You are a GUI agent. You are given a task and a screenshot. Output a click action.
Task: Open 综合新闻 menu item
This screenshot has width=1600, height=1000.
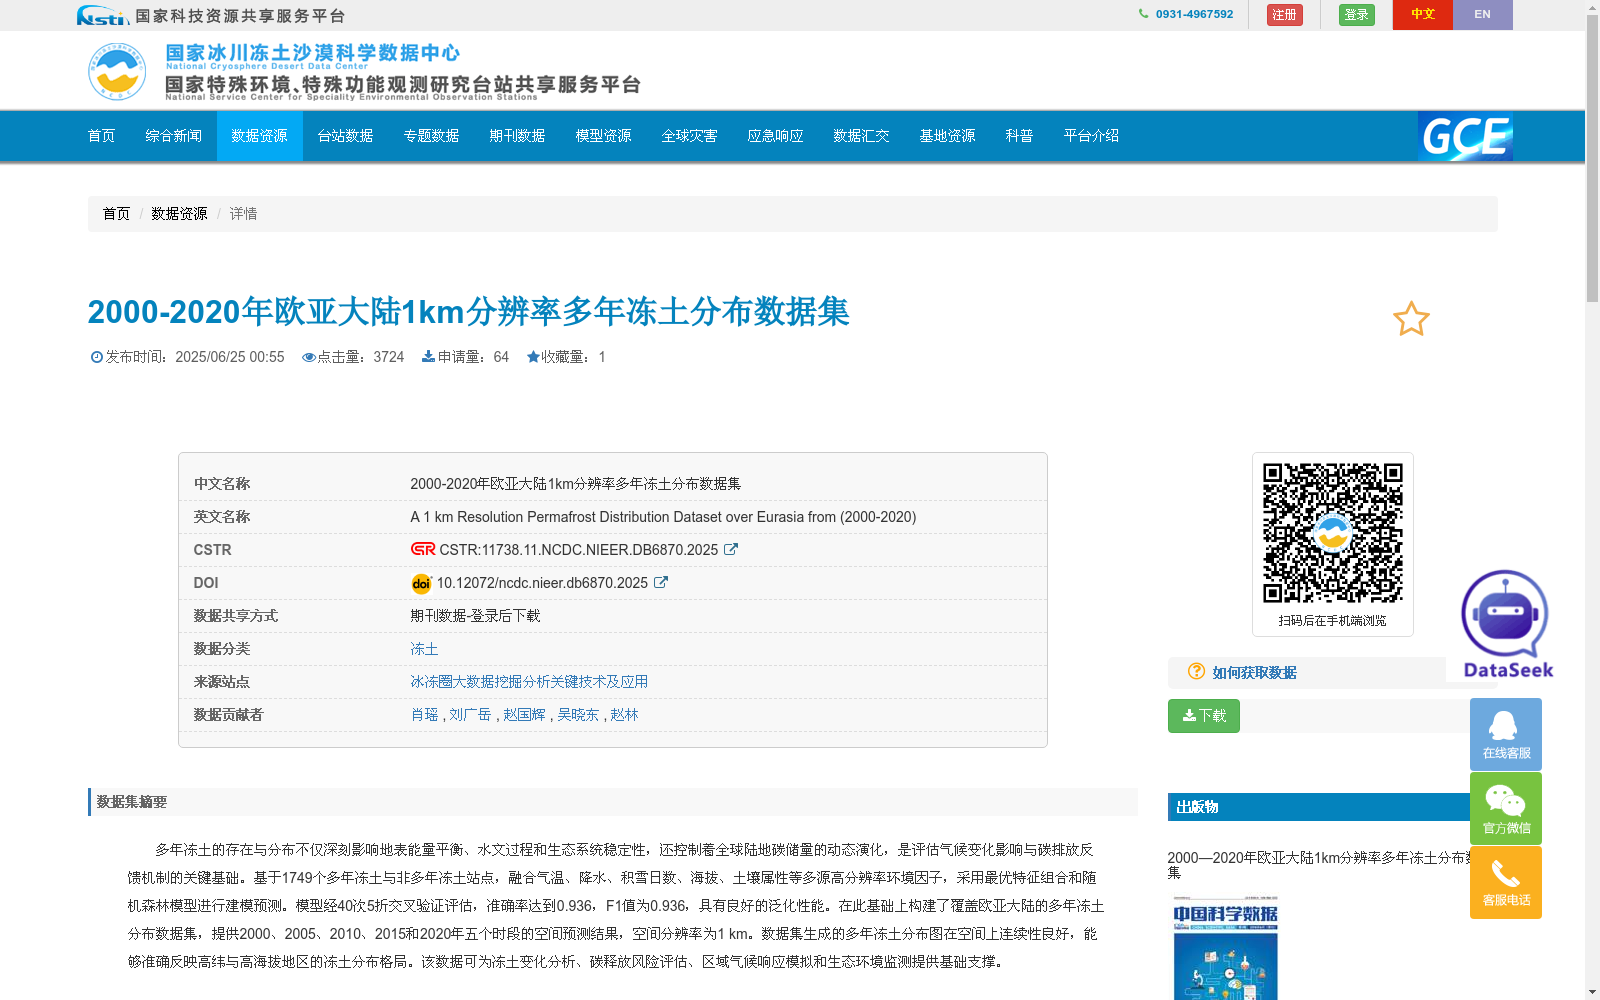pyautogui.click(x=174, y=136)
